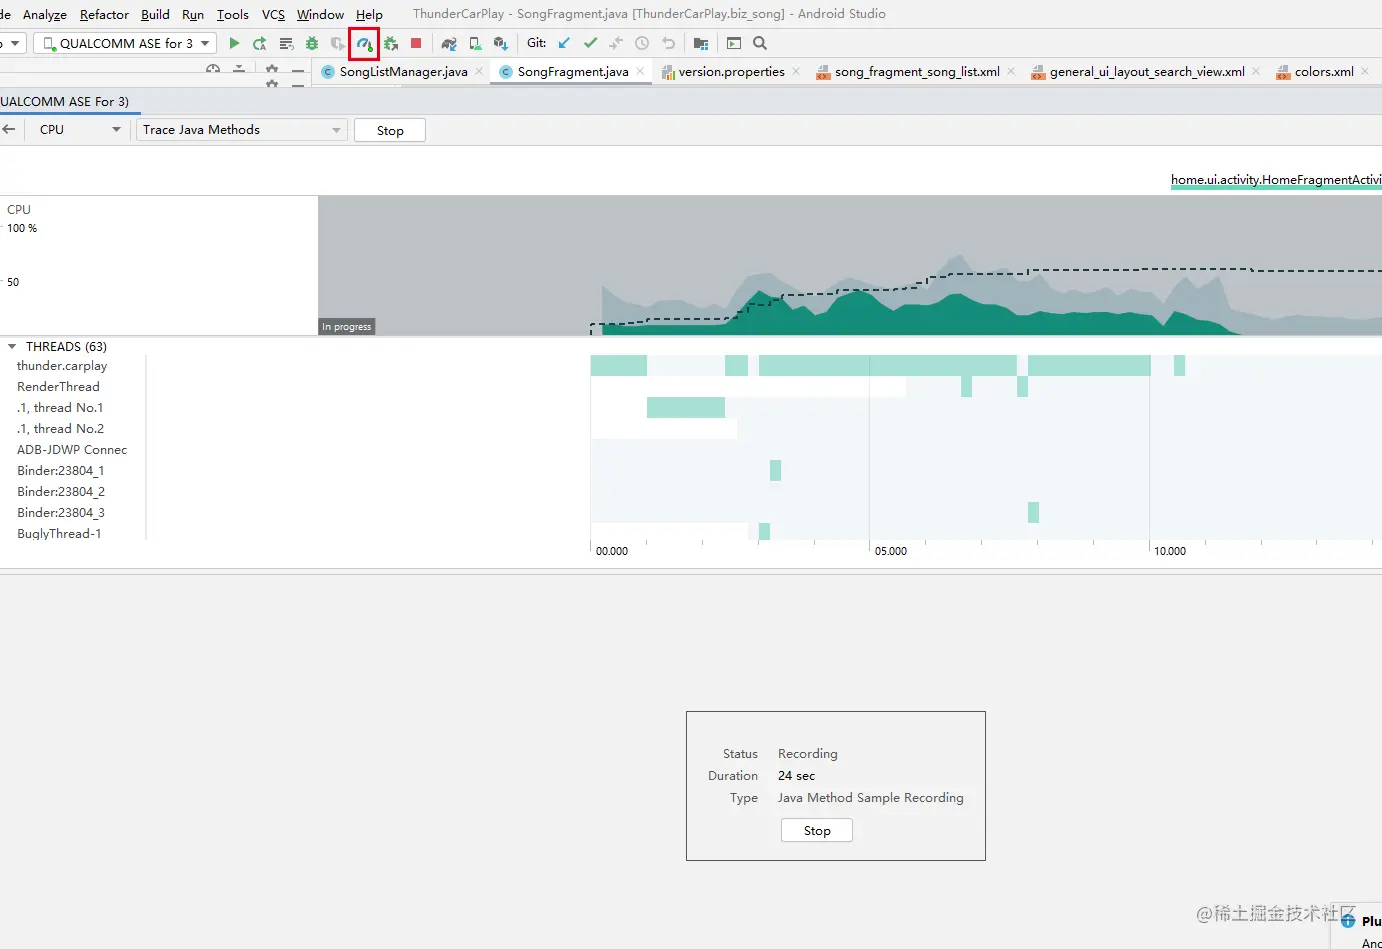Sync project with Gradle files icon
1382x949 pixels.
449,43
